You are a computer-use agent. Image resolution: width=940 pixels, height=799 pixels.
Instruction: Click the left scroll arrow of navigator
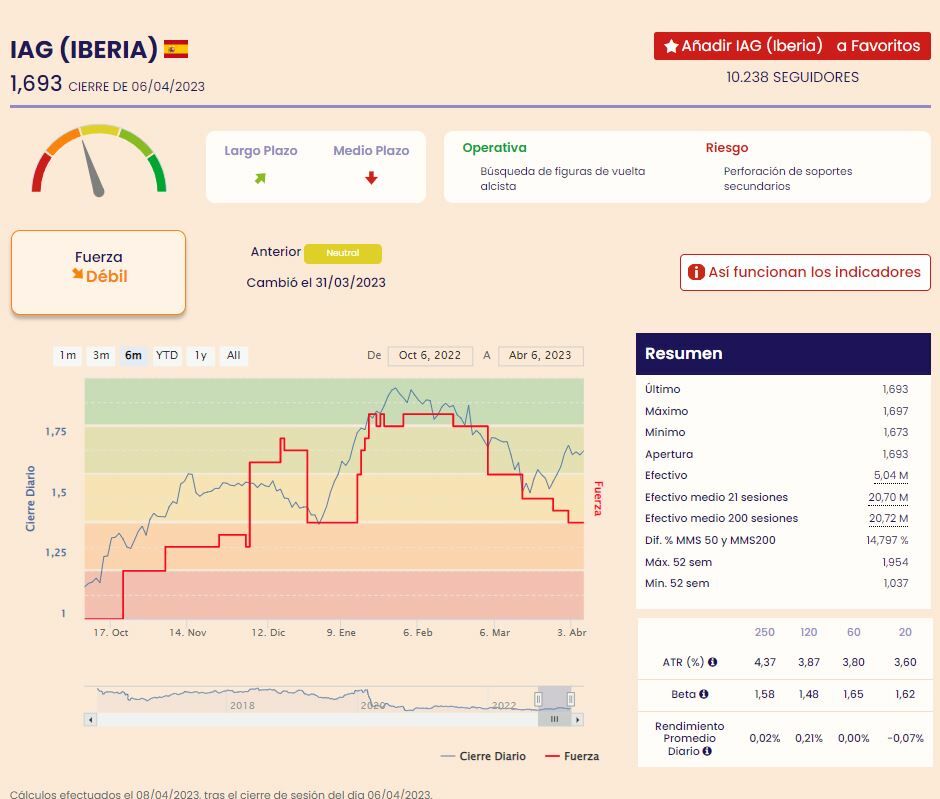[91, 719]
